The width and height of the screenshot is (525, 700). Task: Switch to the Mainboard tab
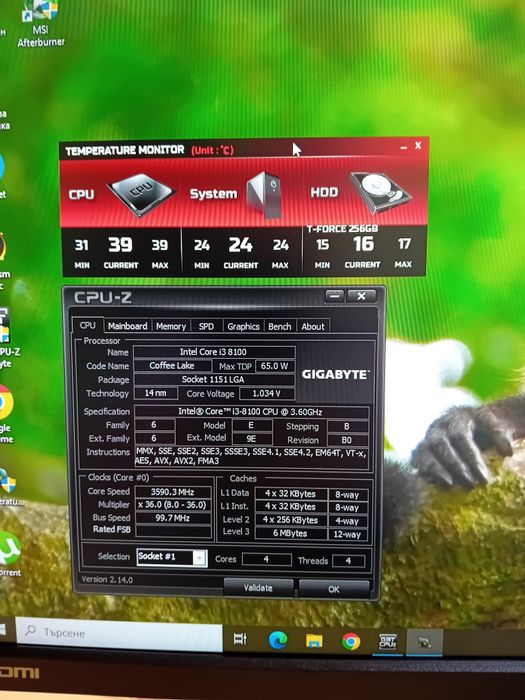[x=128, y=326]
